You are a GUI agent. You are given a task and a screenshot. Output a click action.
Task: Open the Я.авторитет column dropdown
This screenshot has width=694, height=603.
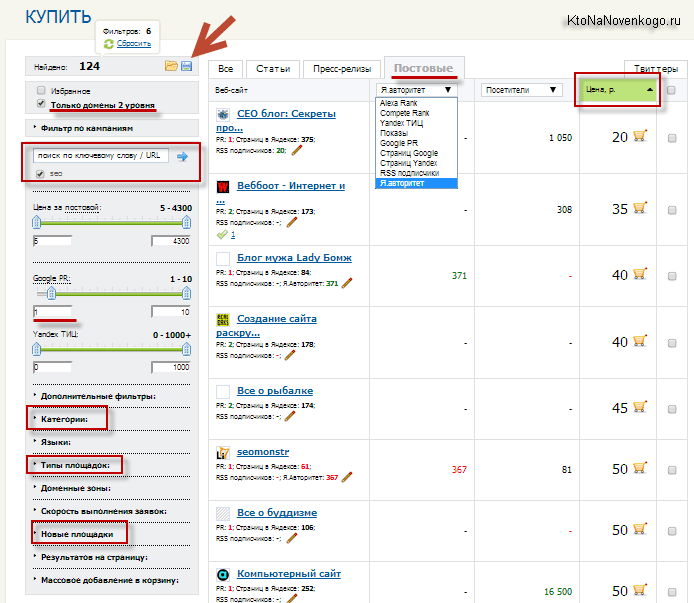(416, 90)
